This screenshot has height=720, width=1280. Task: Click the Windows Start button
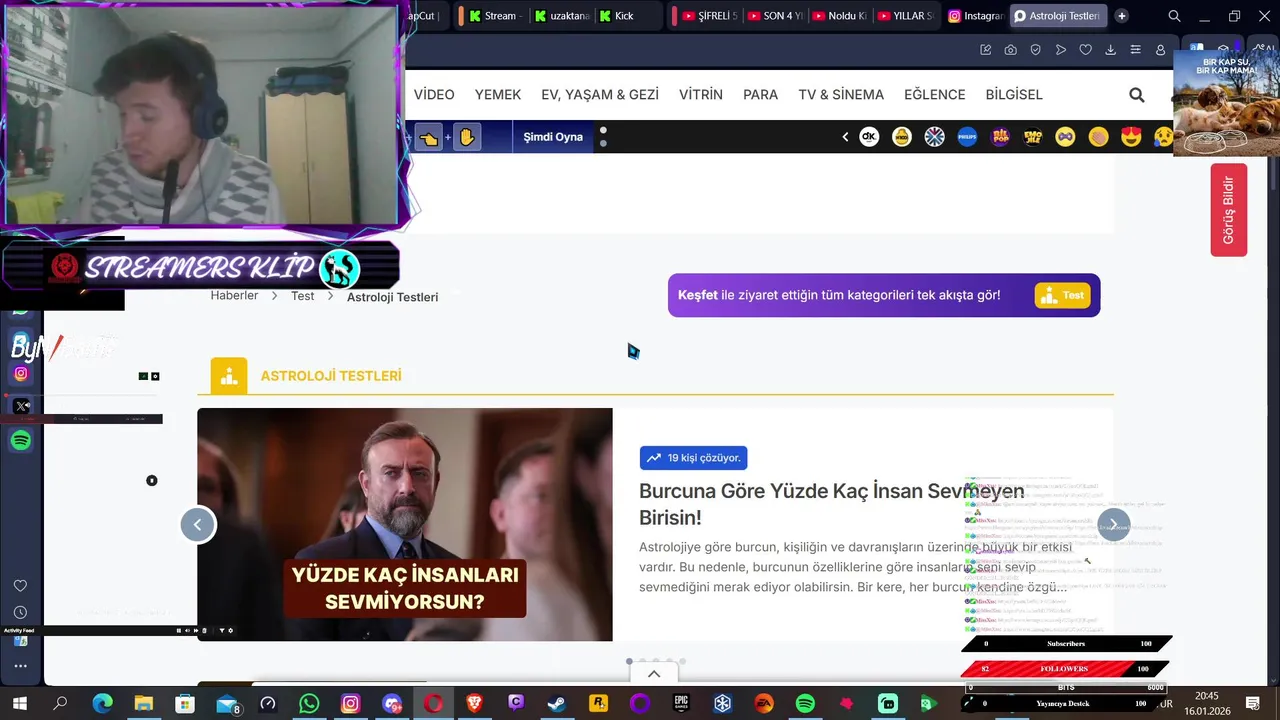click(19, 704)
